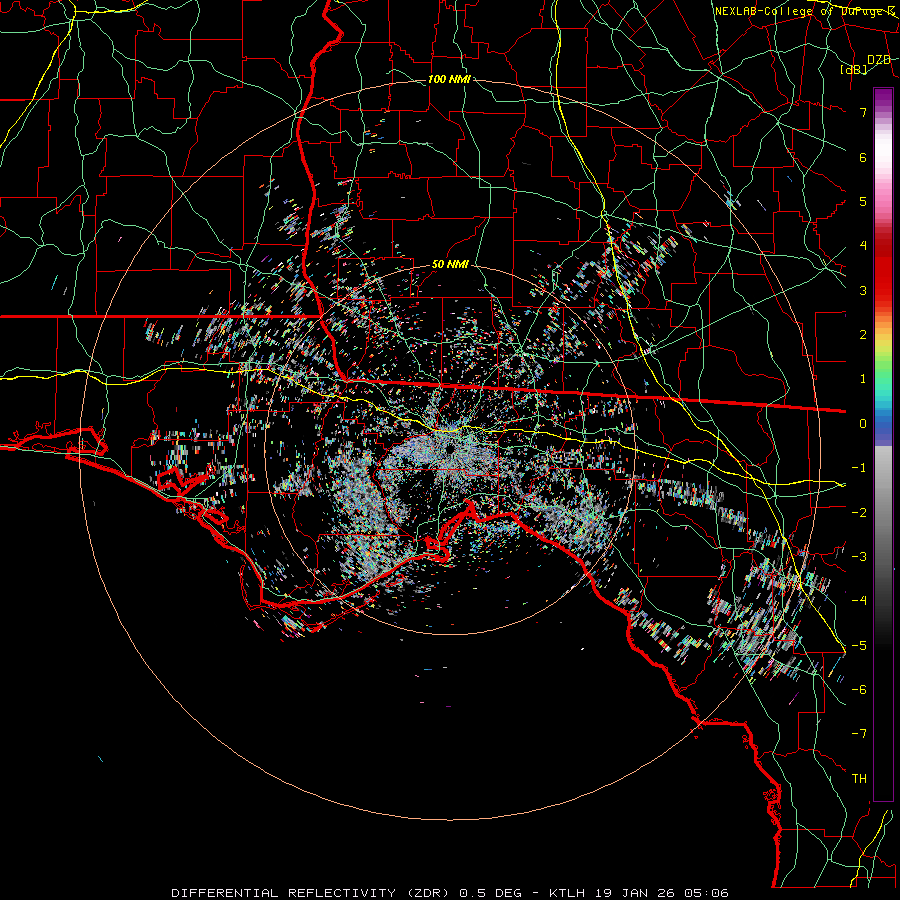
Task: Click the 100 NMI range ring label
Action: coord(449,79)
